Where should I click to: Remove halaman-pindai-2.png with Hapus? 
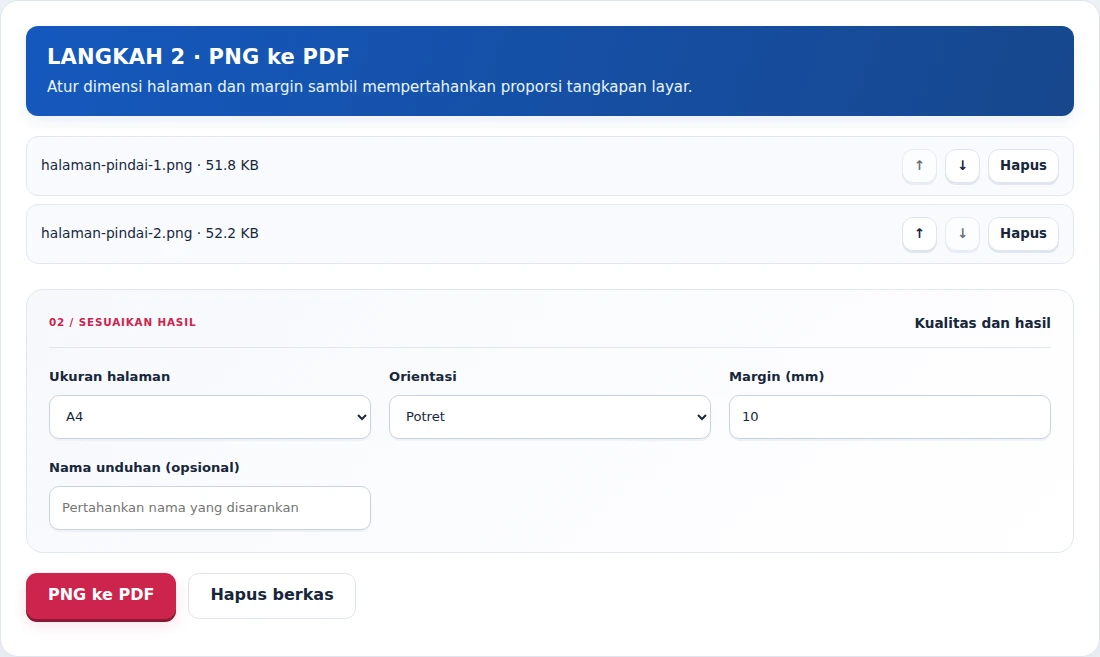[1023, 234]
